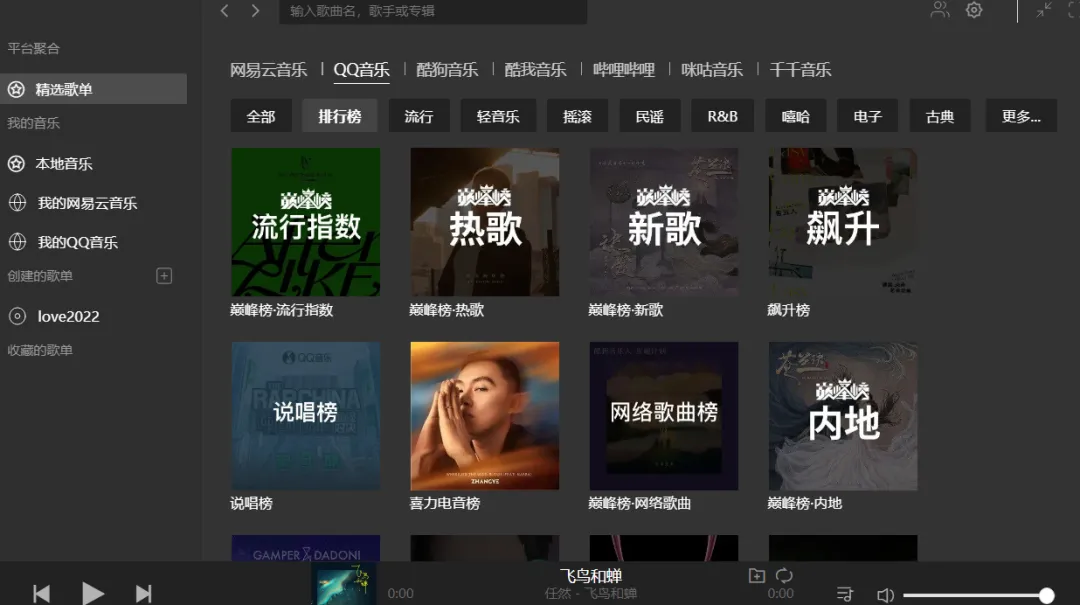
Task: Open the user account icon
Action: [939, 10]
